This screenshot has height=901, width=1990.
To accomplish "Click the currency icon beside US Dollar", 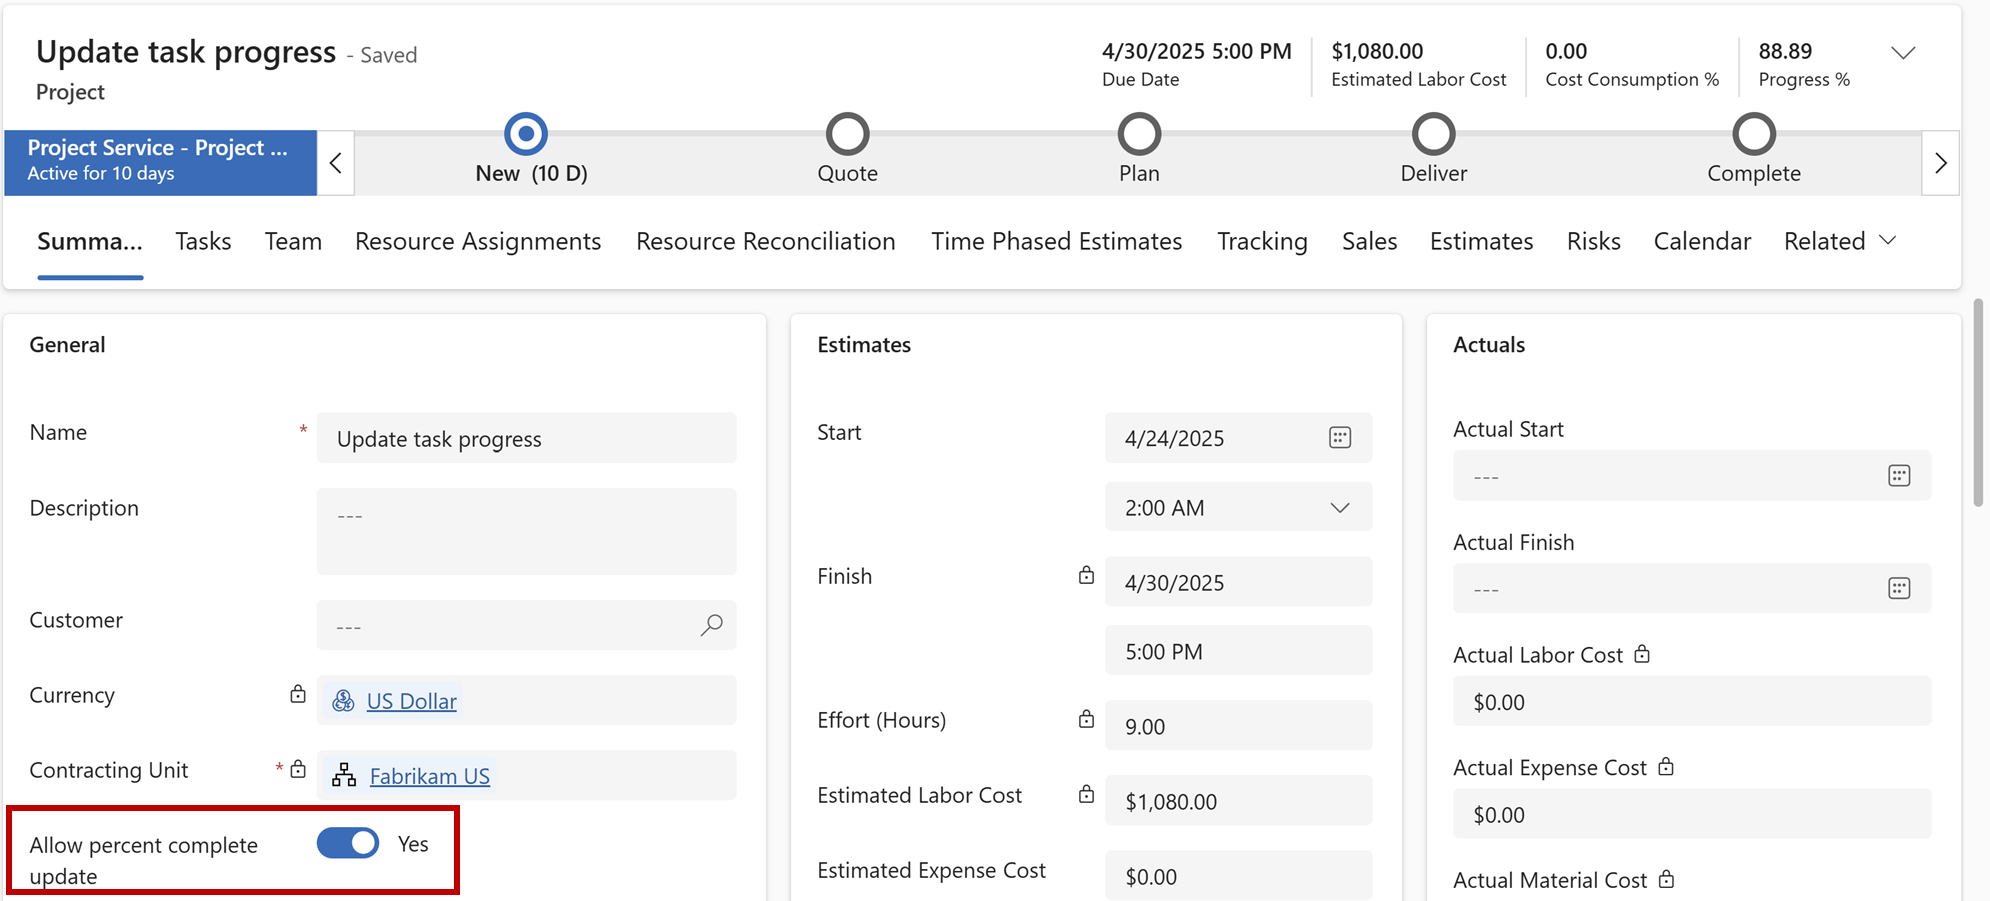I will coord(344,700).
